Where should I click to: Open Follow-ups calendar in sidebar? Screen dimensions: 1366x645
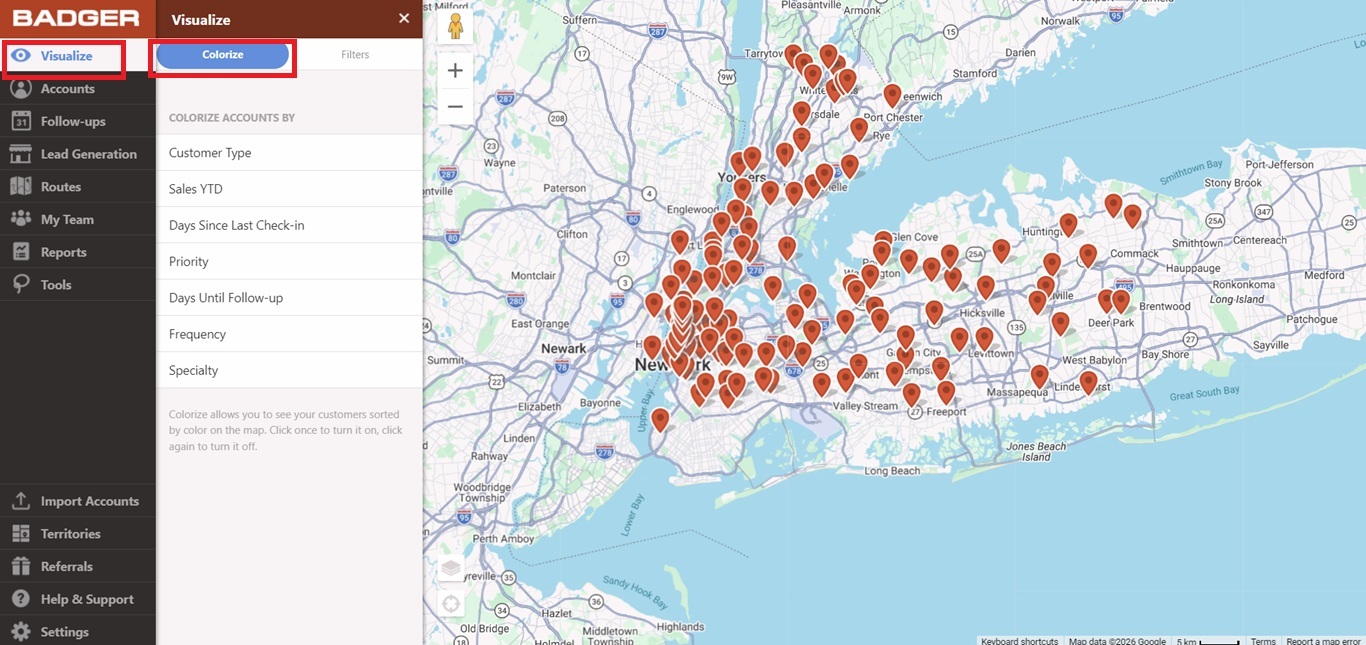78,121
